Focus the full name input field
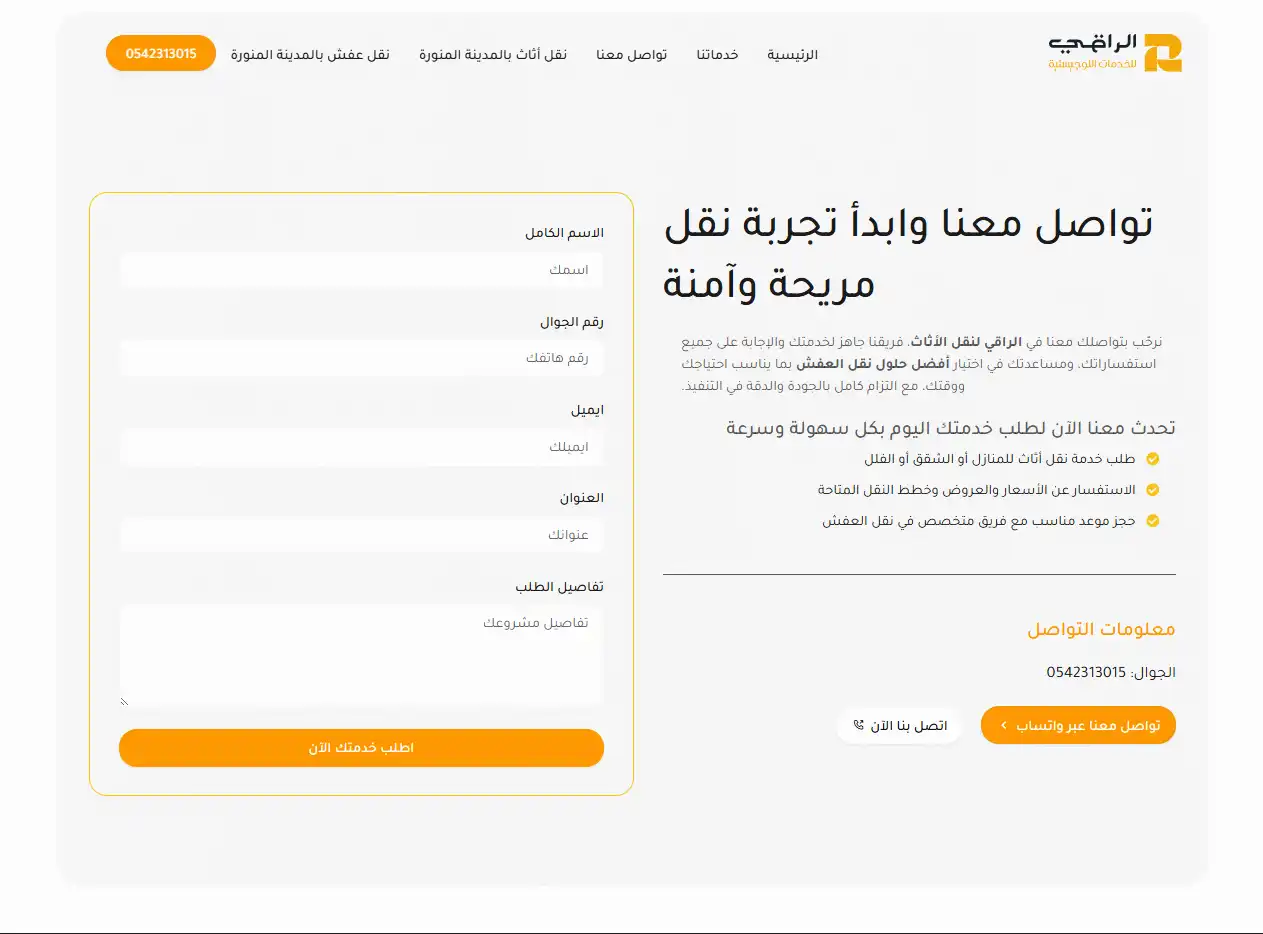 [x=361, y=270]
